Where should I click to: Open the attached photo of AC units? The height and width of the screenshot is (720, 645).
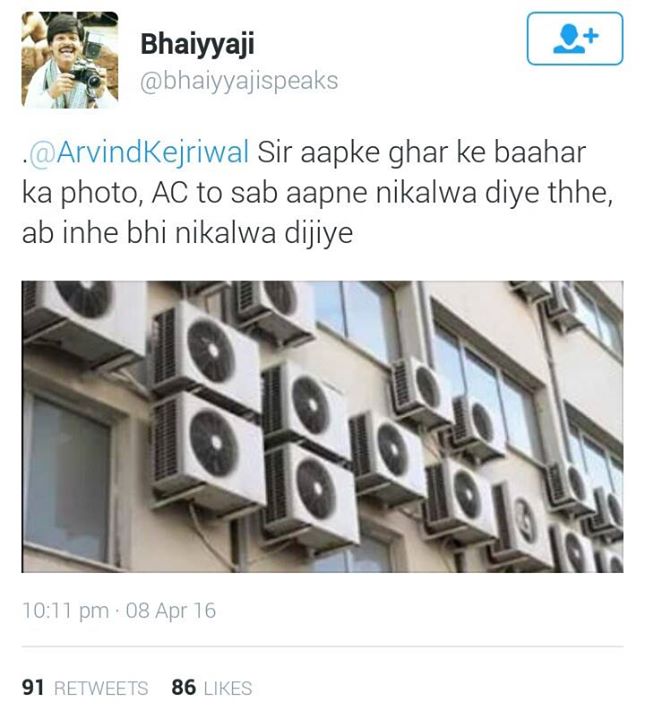[x=322, y=427]
